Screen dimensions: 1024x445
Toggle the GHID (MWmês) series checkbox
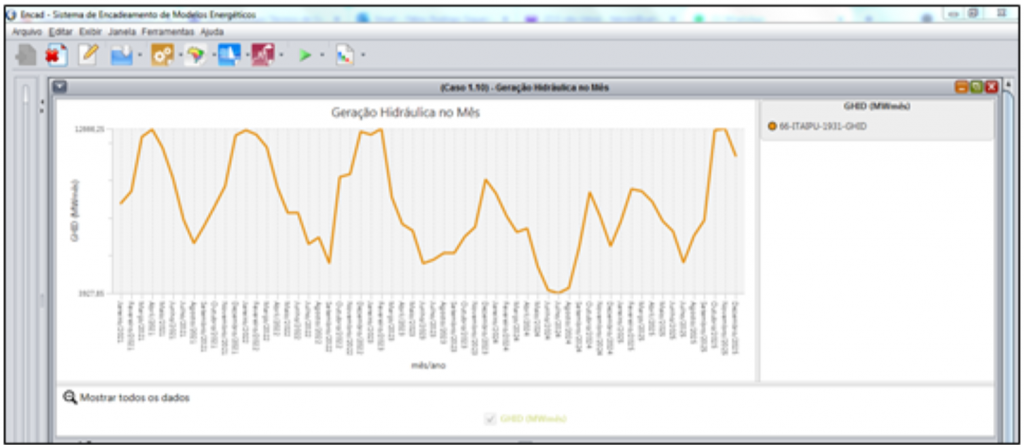(x=490, y=419)
